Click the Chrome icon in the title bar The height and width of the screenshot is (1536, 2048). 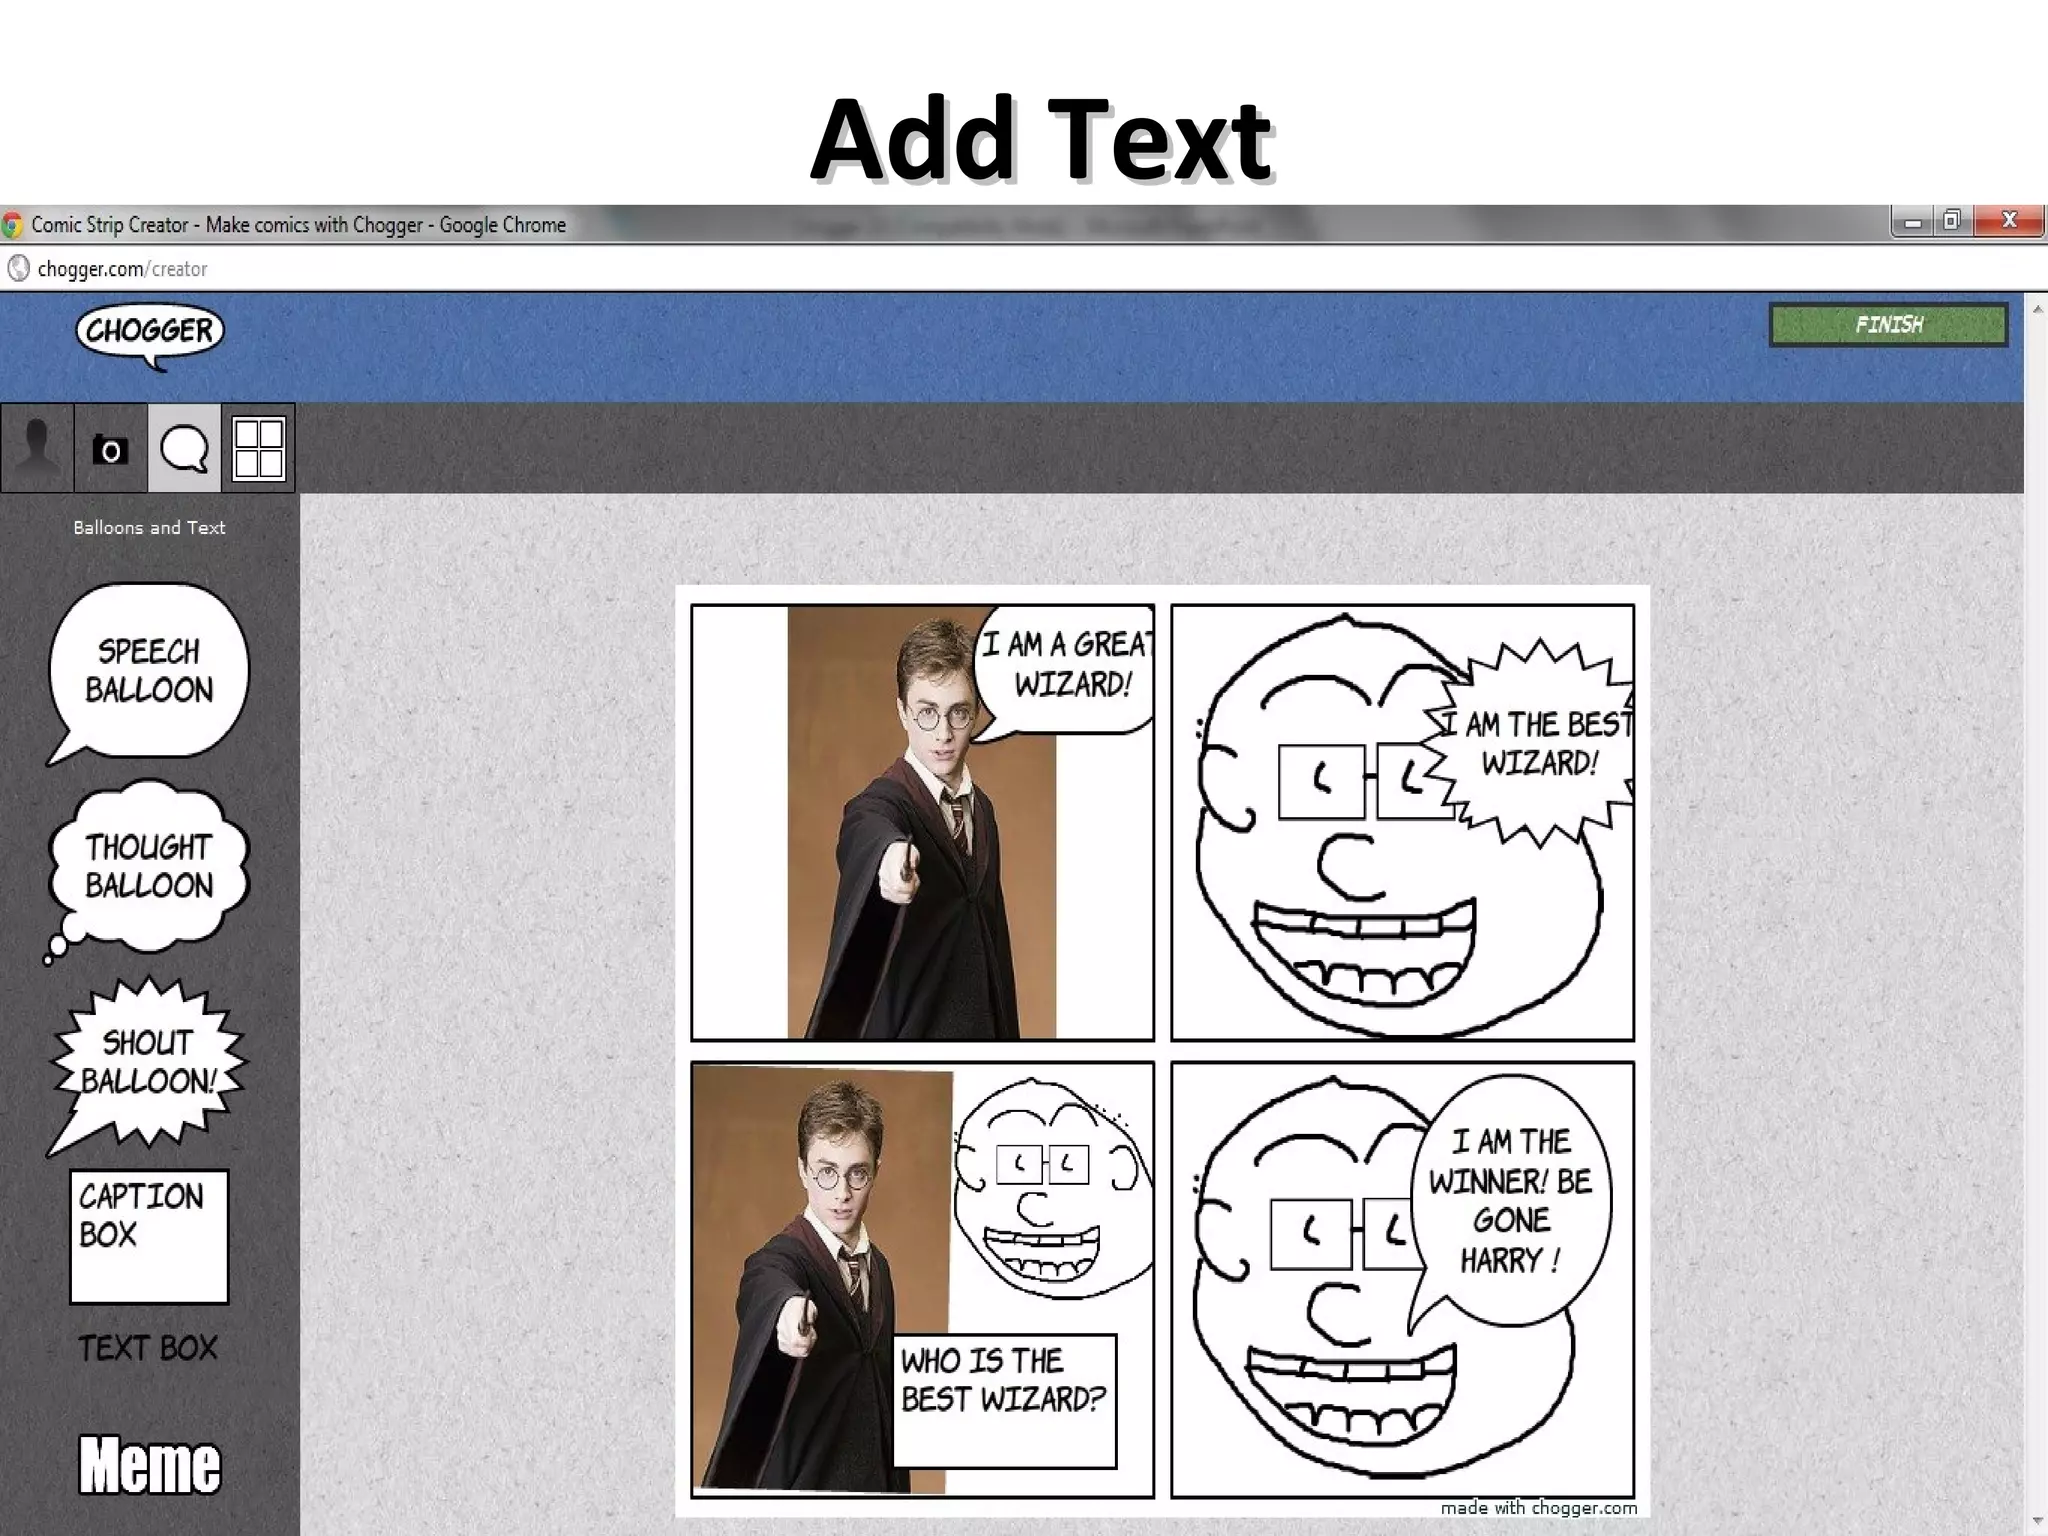13,225
